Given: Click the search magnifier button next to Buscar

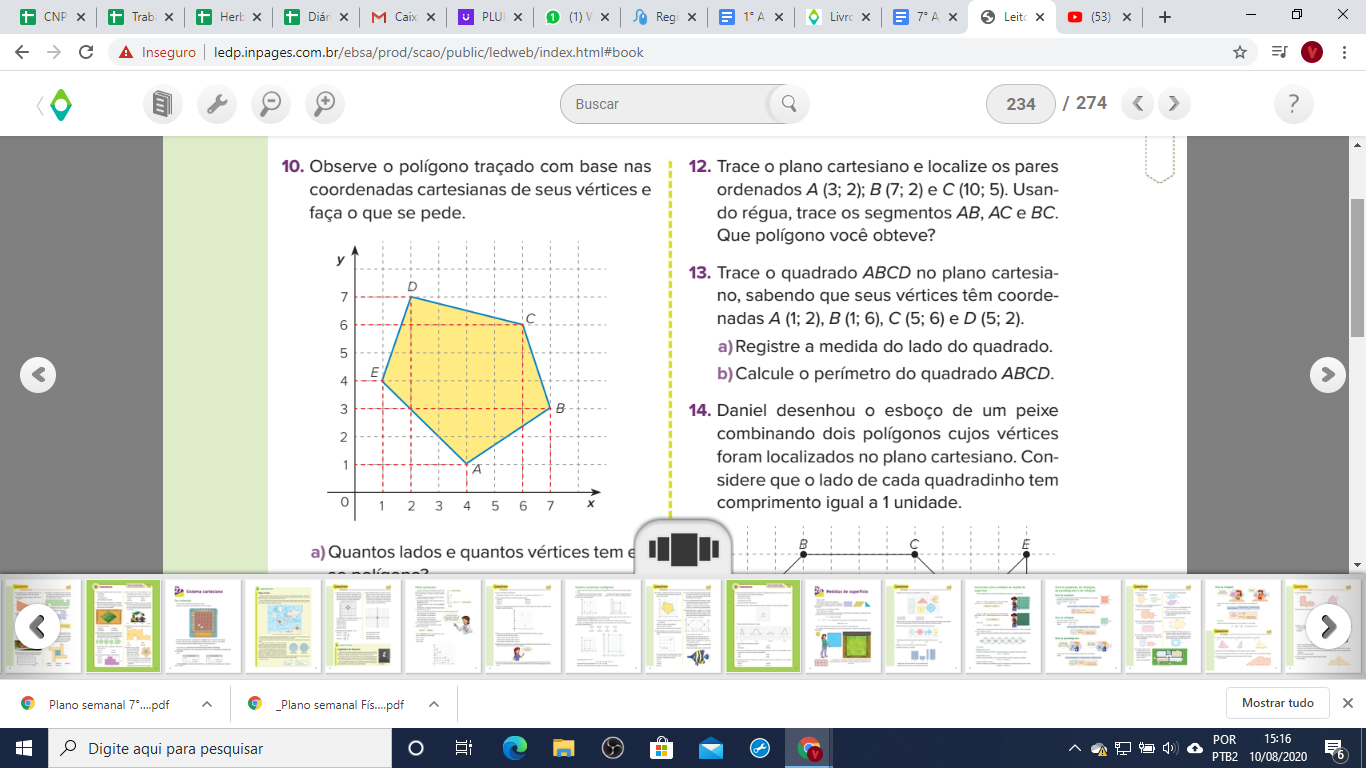Looking at the screenshot, I should click(x=788, y=104).
